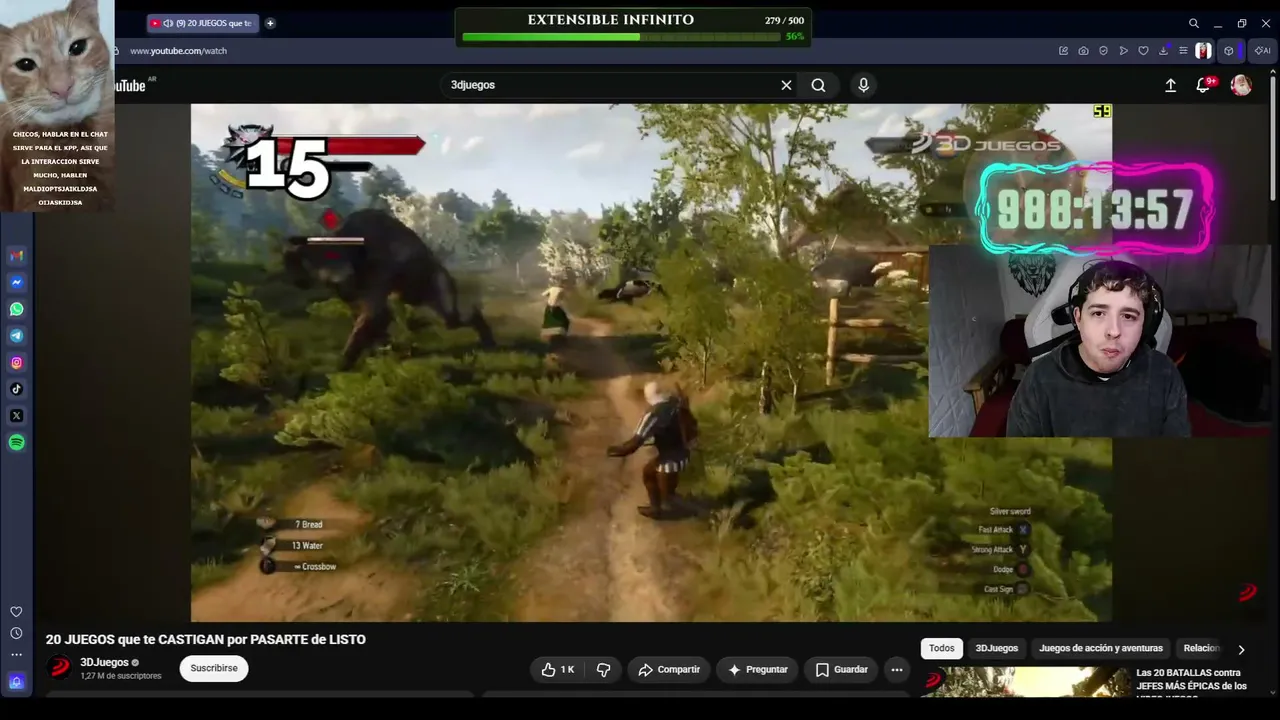Select 'Juegos de acción y aventuras' chip

coord(1101,648)
